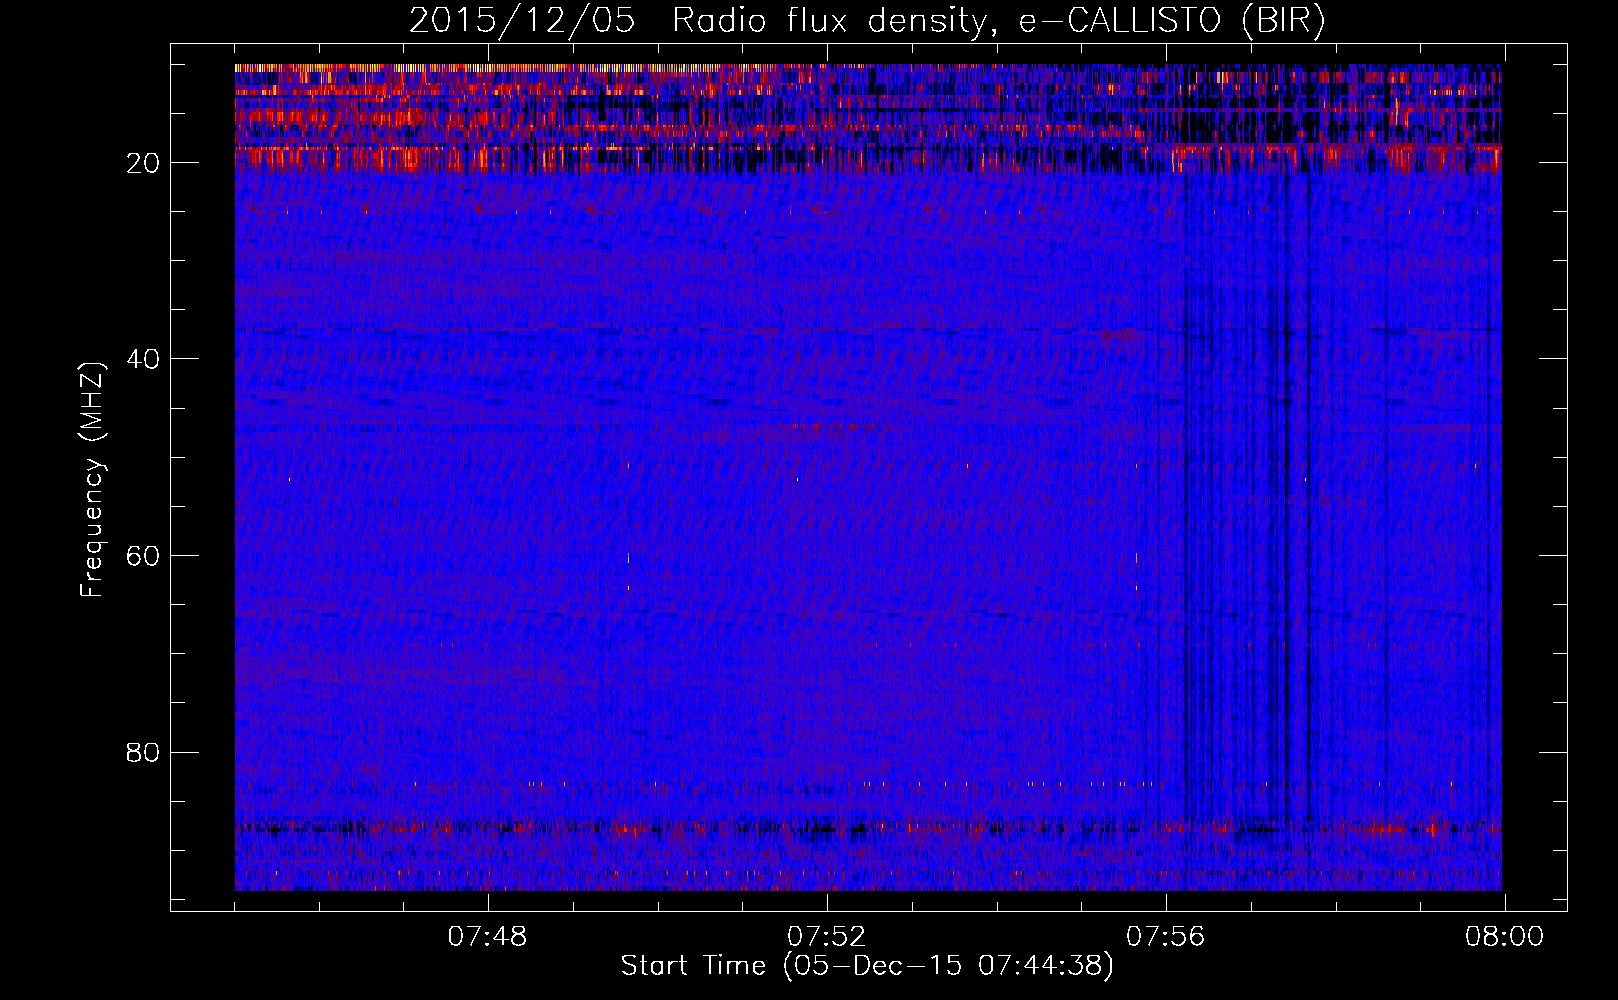Click the 'Start Time (05-Dec-15 07:44:38)' label
The height and width of the screenshot is (1000, 1618).
coord(867,966)
